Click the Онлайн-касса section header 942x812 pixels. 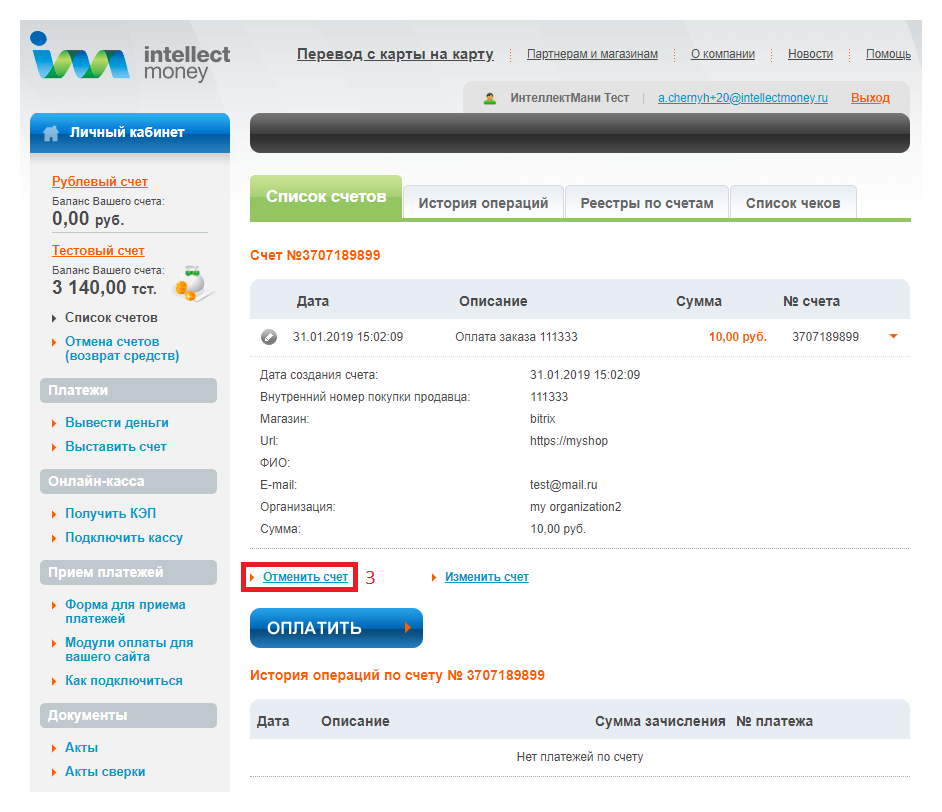point(128,482)
